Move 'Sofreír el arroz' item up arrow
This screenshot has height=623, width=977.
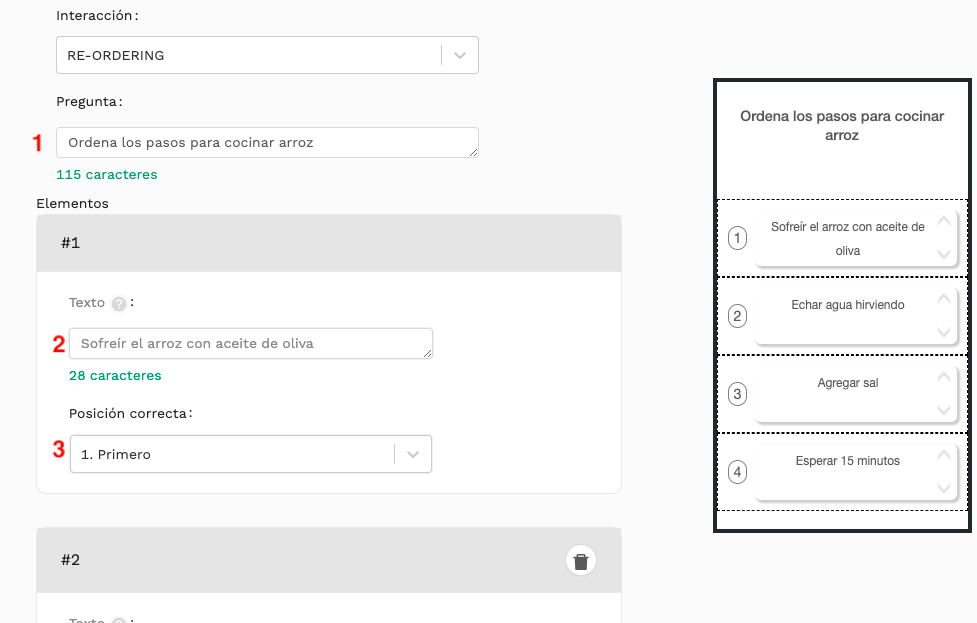[x=944, y=221]
